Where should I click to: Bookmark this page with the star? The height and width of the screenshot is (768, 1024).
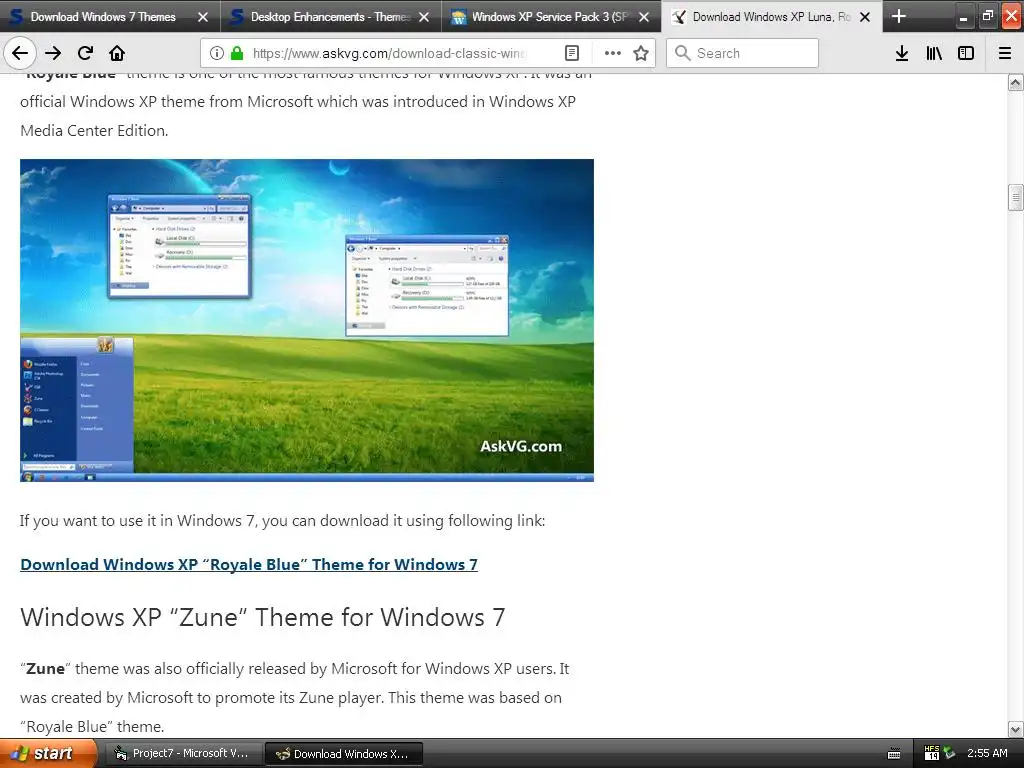[641, 54]
